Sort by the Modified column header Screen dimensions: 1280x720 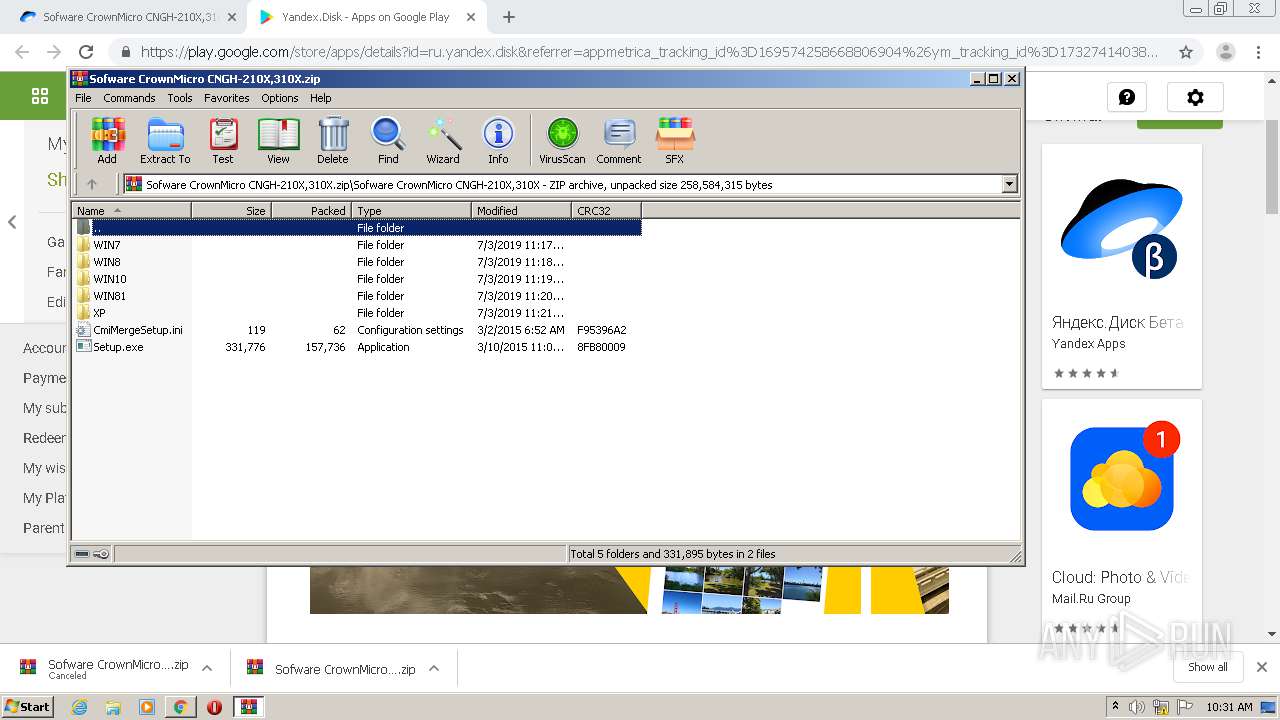(521, 210)
